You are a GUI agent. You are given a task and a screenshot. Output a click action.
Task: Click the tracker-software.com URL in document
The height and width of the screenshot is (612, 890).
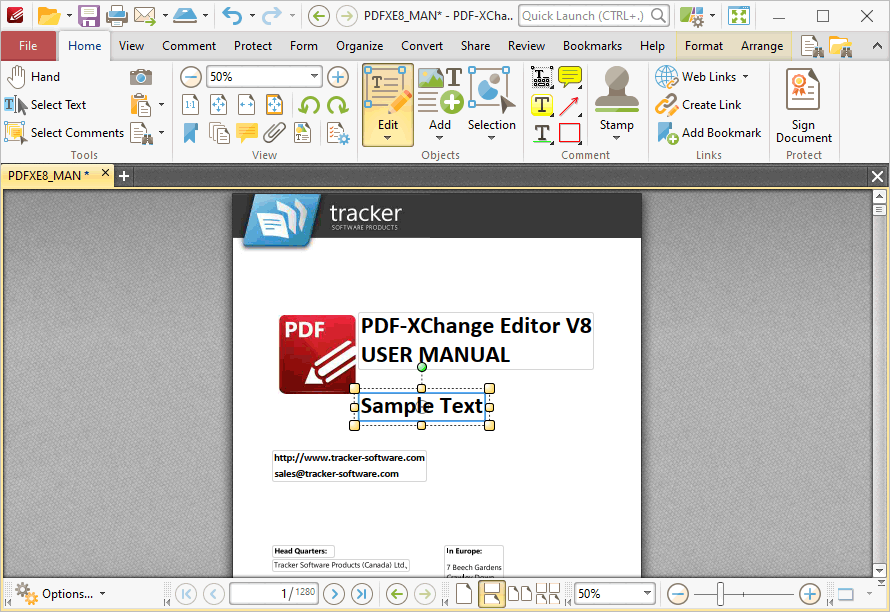point(349,458)
